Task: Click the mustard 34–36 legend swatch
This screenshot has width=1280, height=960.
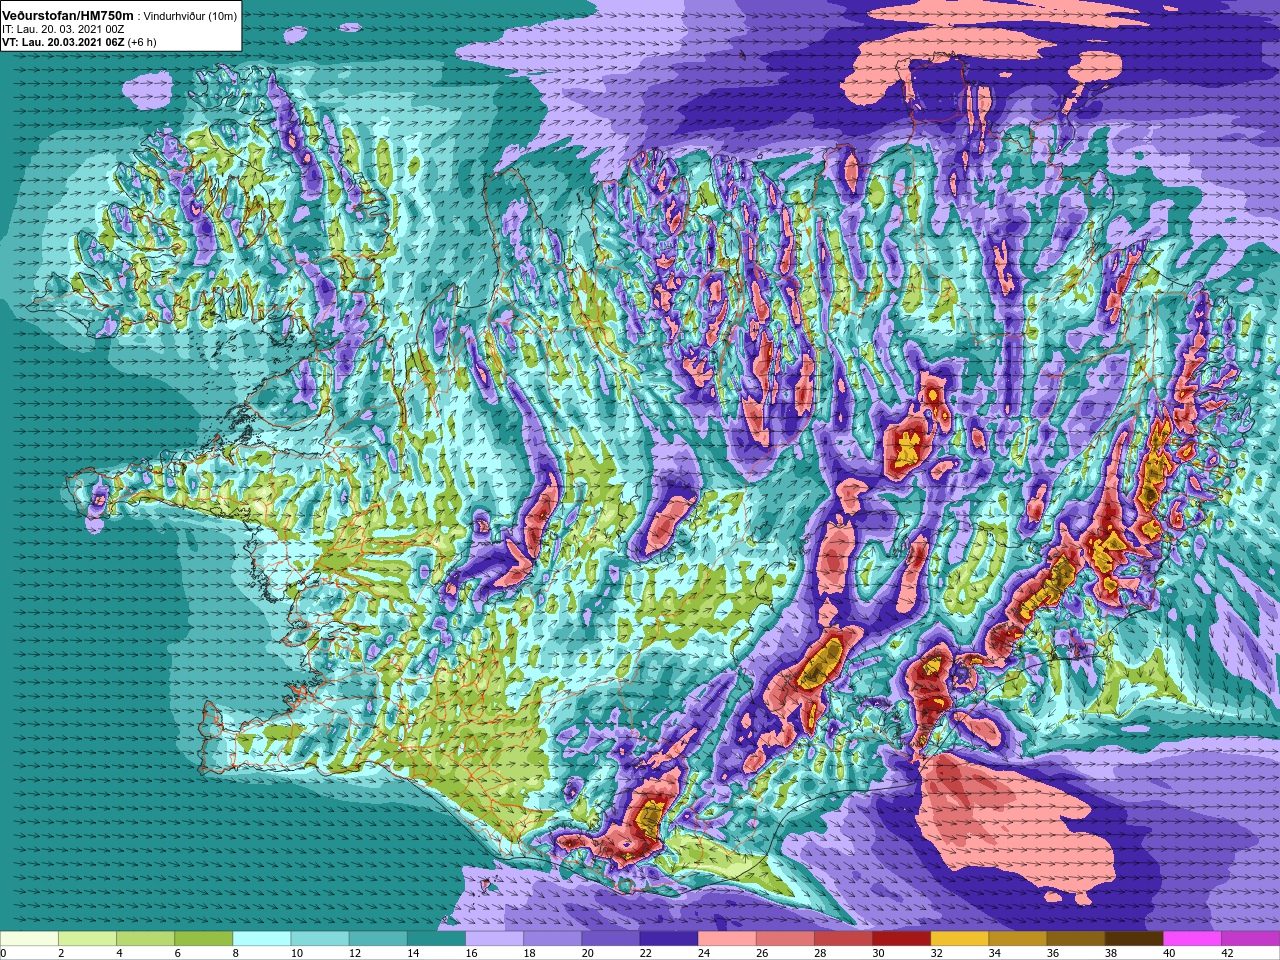Action: (1017, 939)
